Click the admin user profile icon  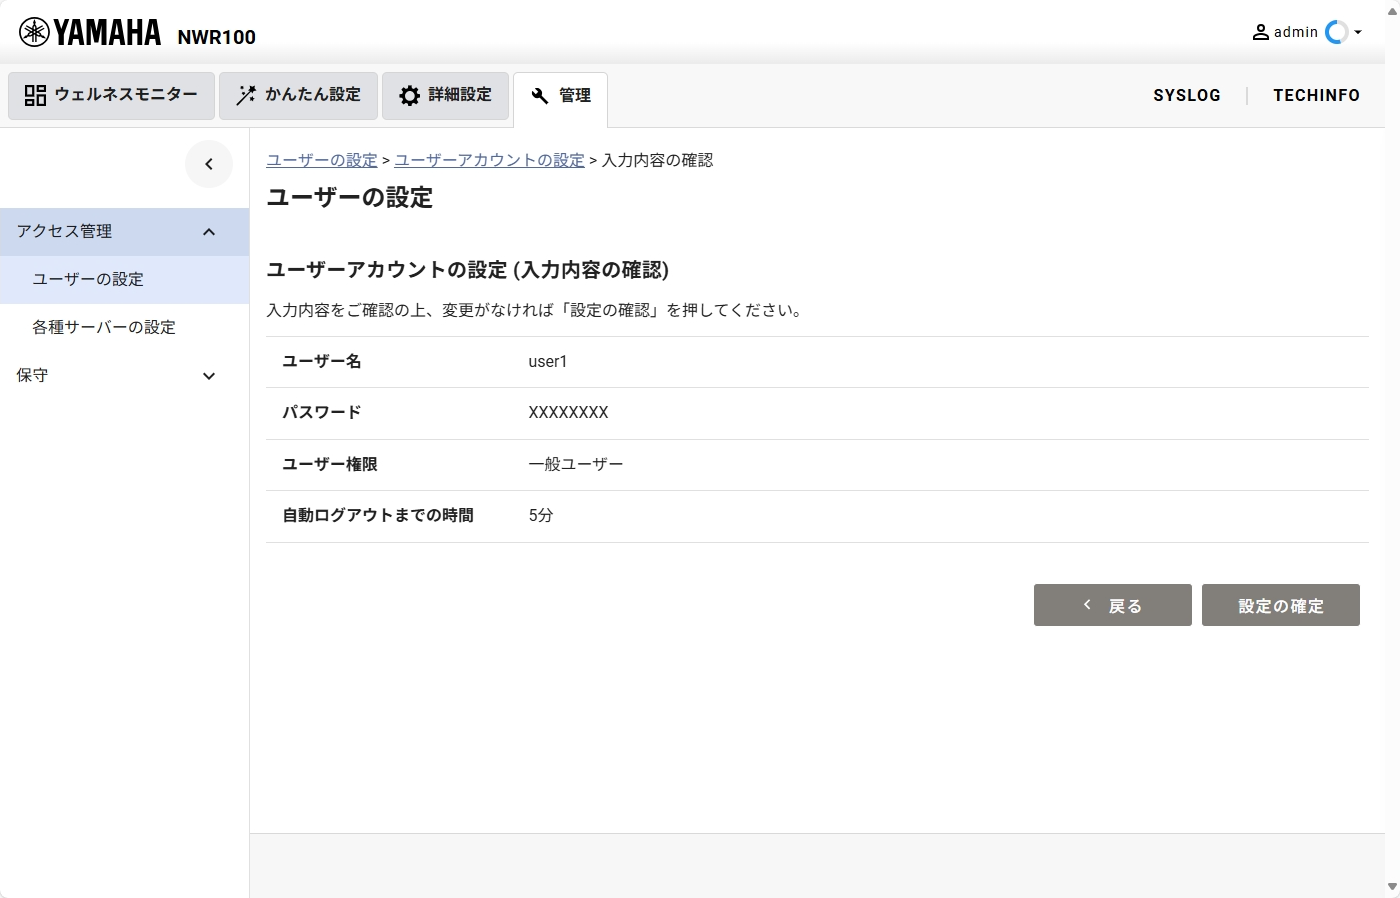[x=1261, y=31]
